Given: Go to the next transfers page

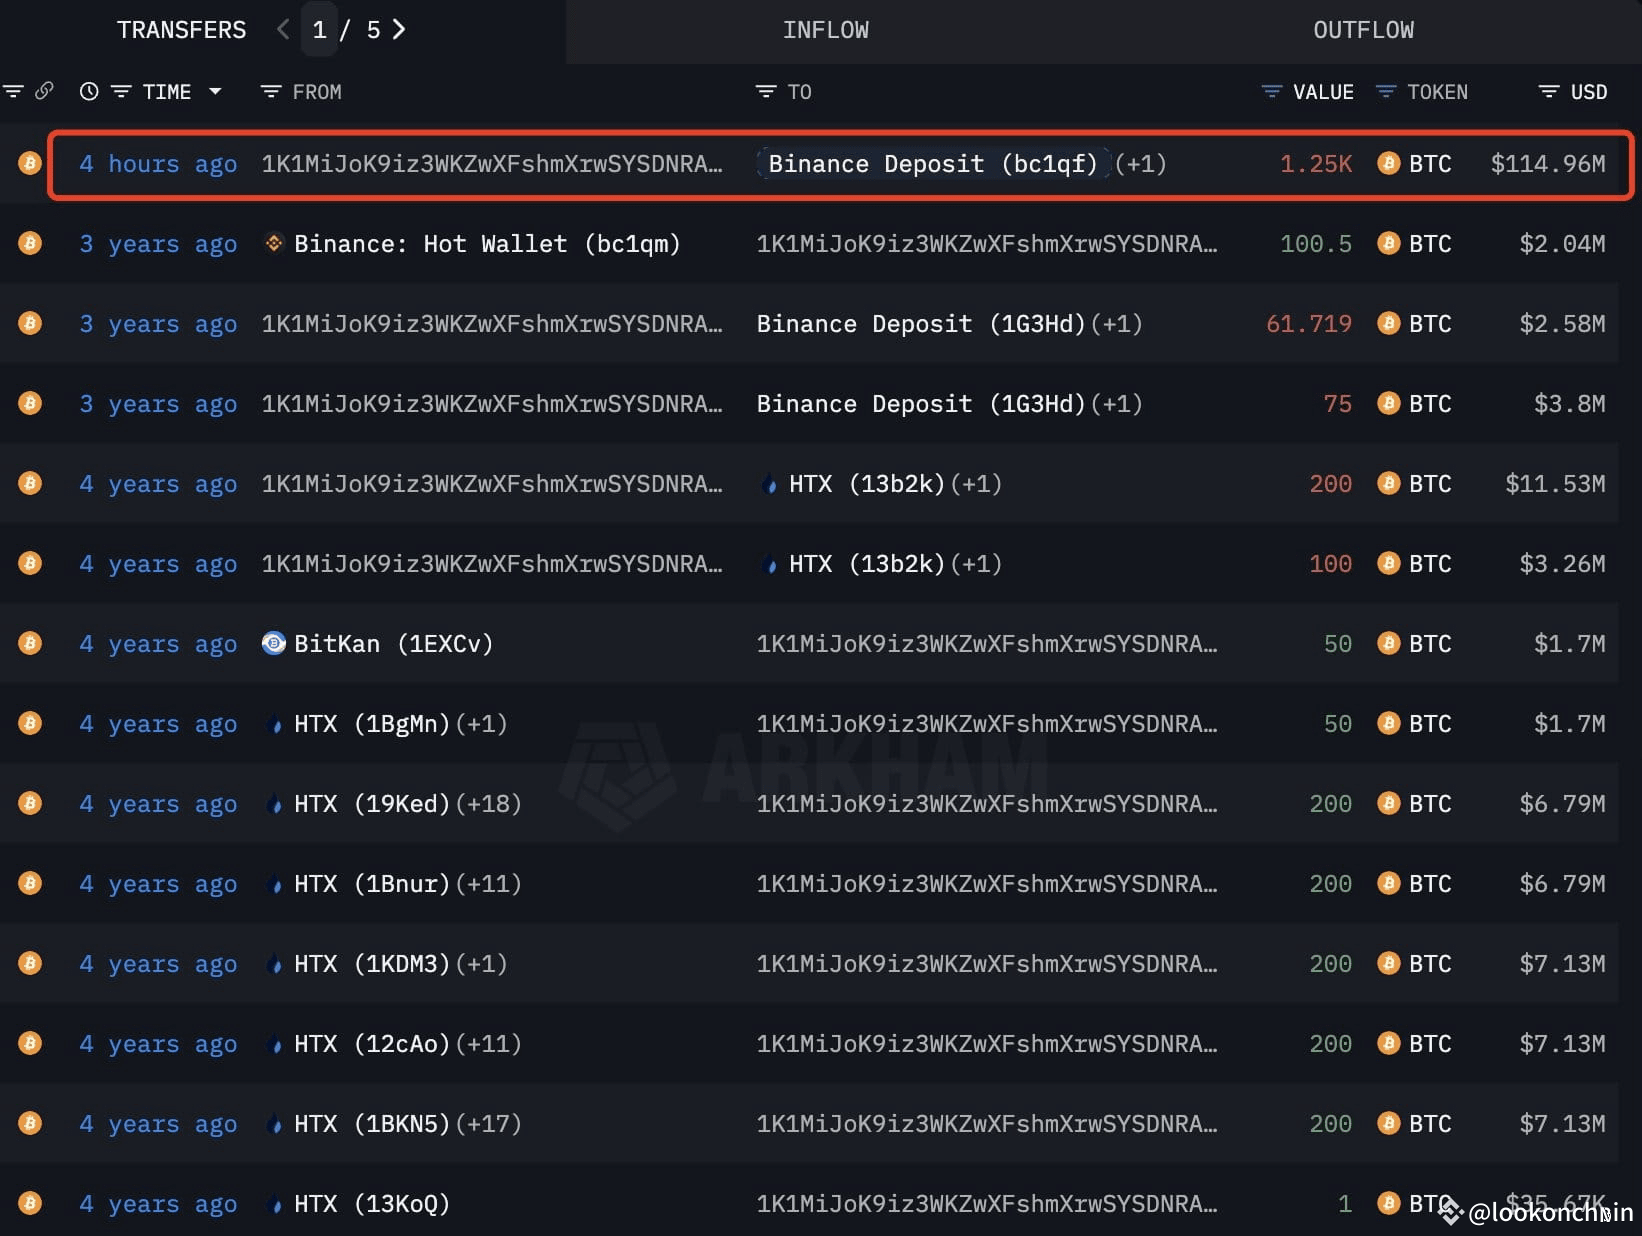Looking at the screenshot, I should (399, 30).
